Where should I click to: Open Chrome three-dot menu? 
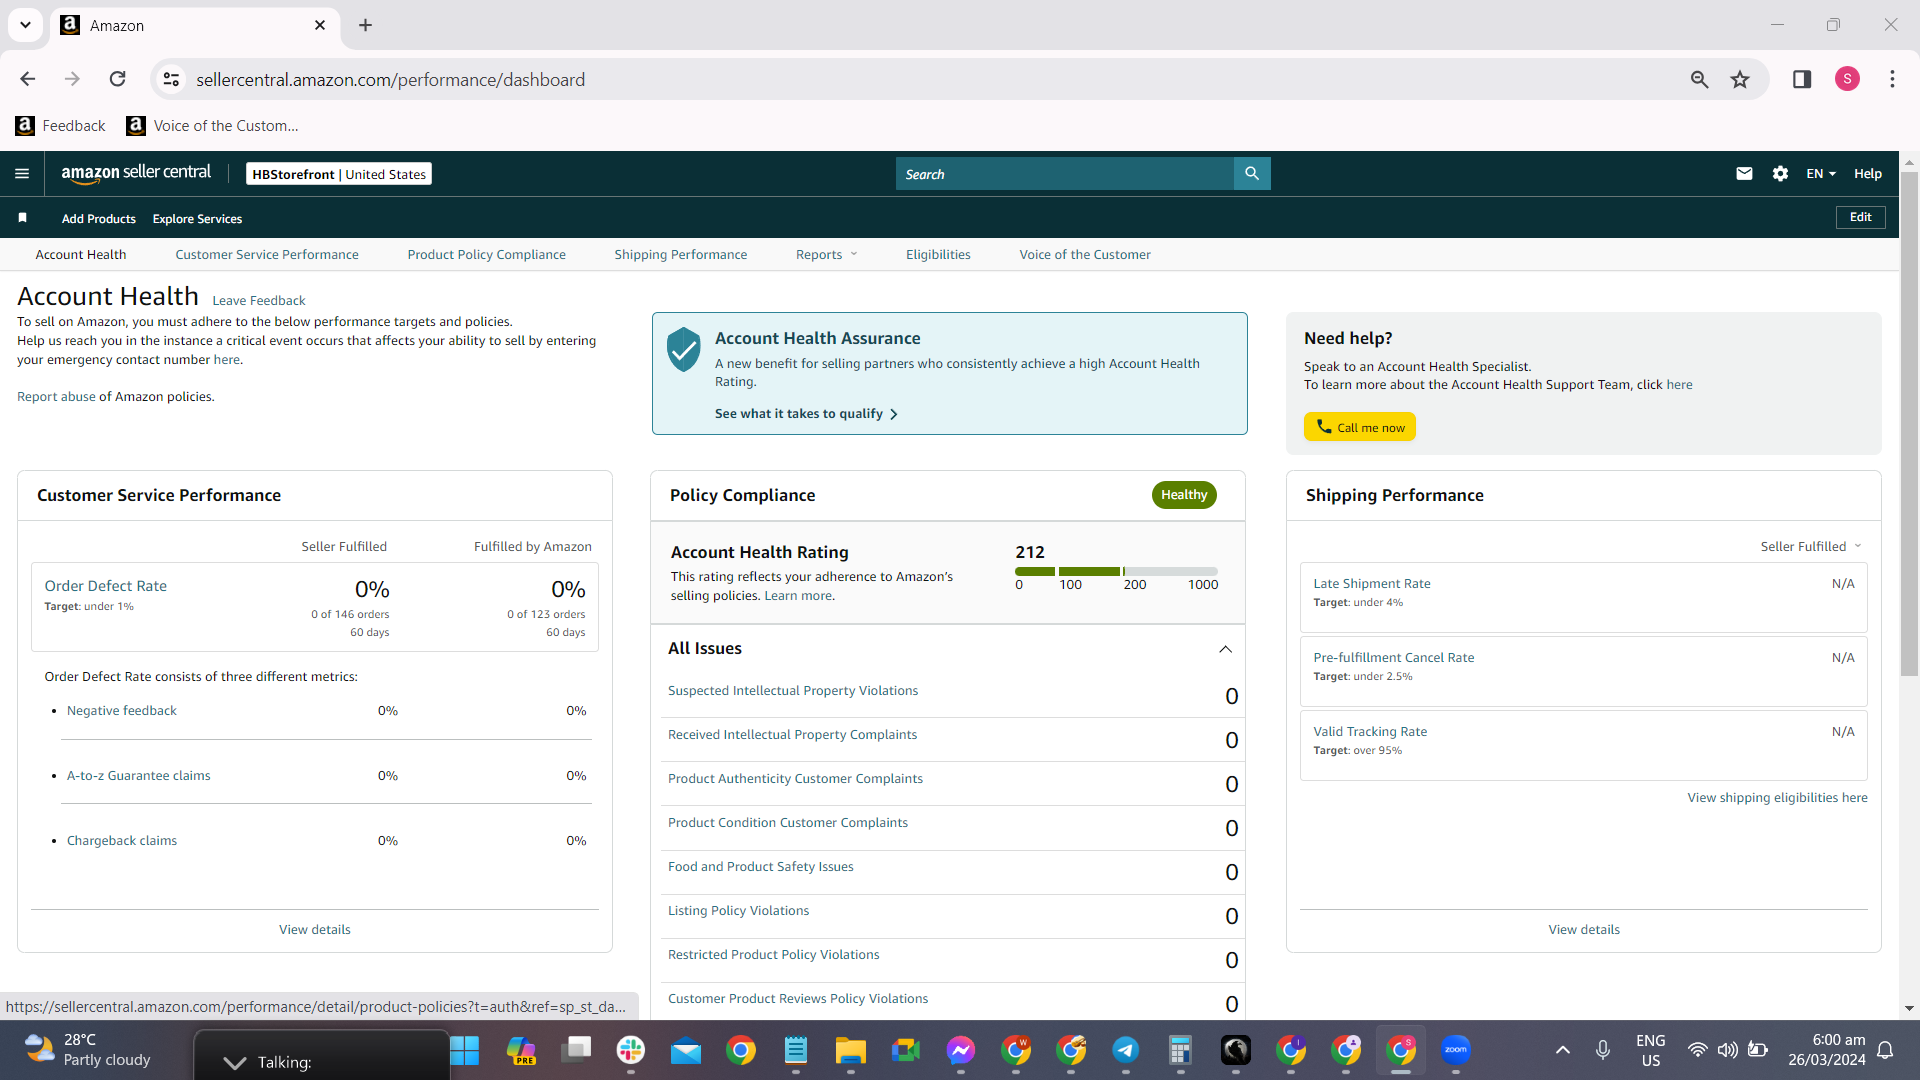point(1892,79)
